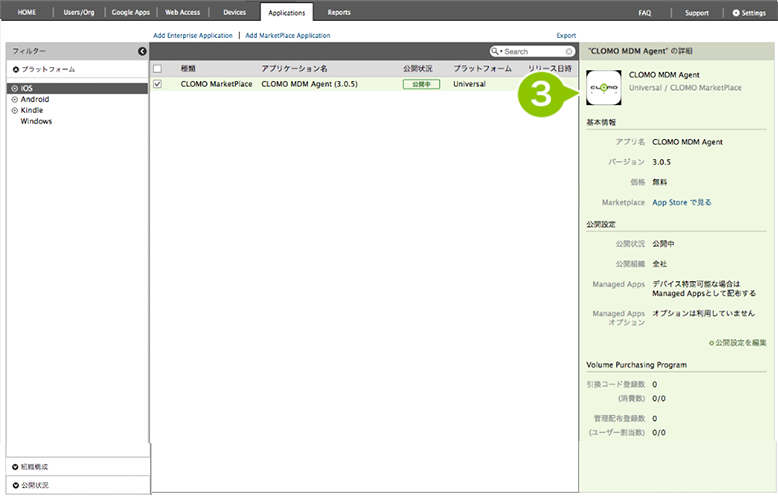Viewport: 778px width, 500px height.
Task: Clear the search field with the x icon
Action: pyautogui.click(x=569, y=52)
